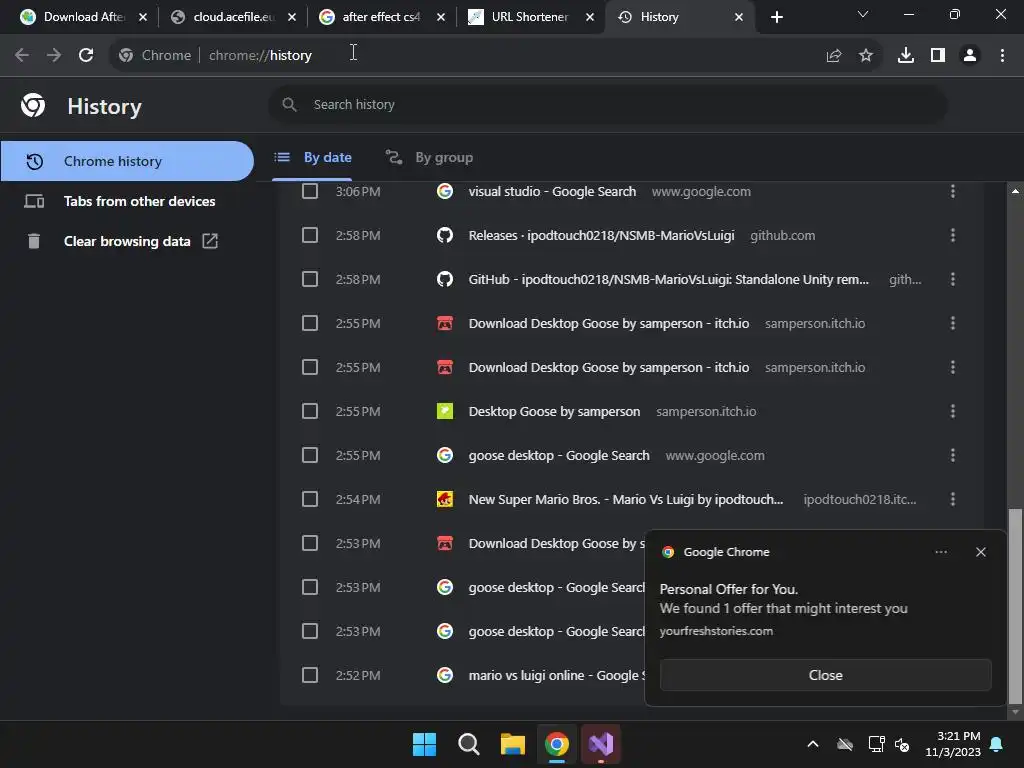Switch to the By date tab

pos(312,157)
